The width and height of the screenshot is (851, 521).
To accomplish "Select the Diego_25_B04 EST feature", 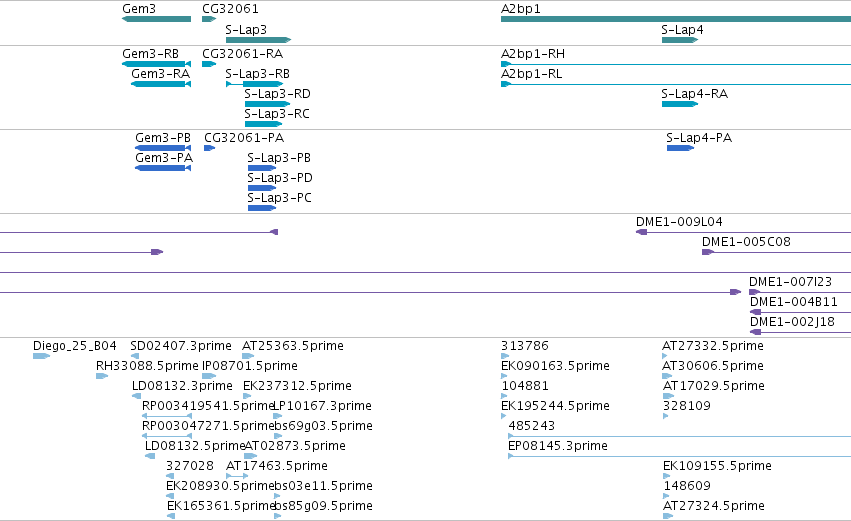I will tap(41, 356).
